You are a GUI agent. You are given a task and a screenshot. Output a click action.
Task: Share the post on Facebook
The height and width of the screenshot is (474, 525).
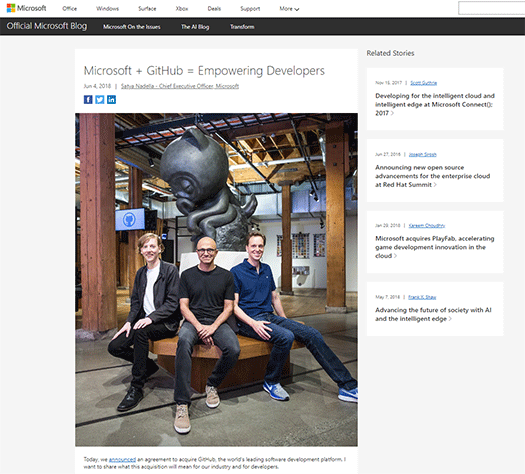(x=88, y=99)
